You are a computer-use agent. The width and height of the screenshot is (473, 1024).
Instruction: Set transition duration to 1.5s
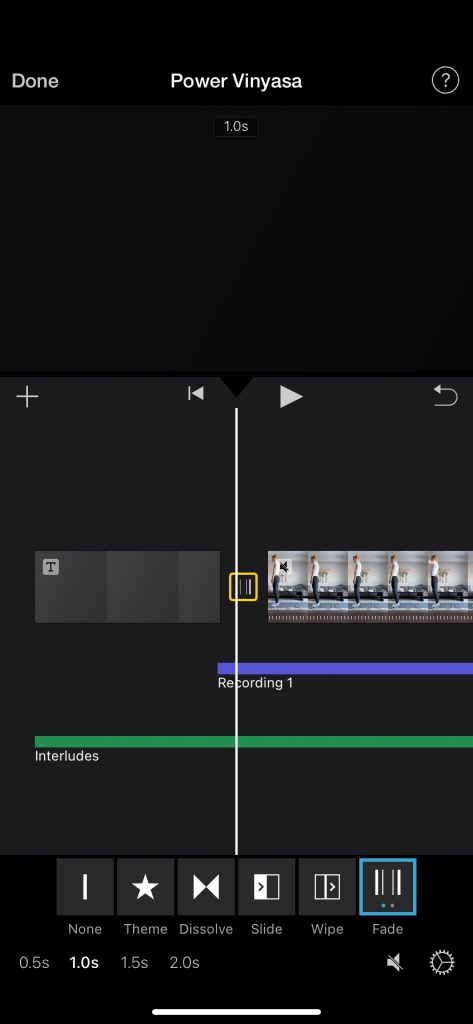click(x=134, y=963)
